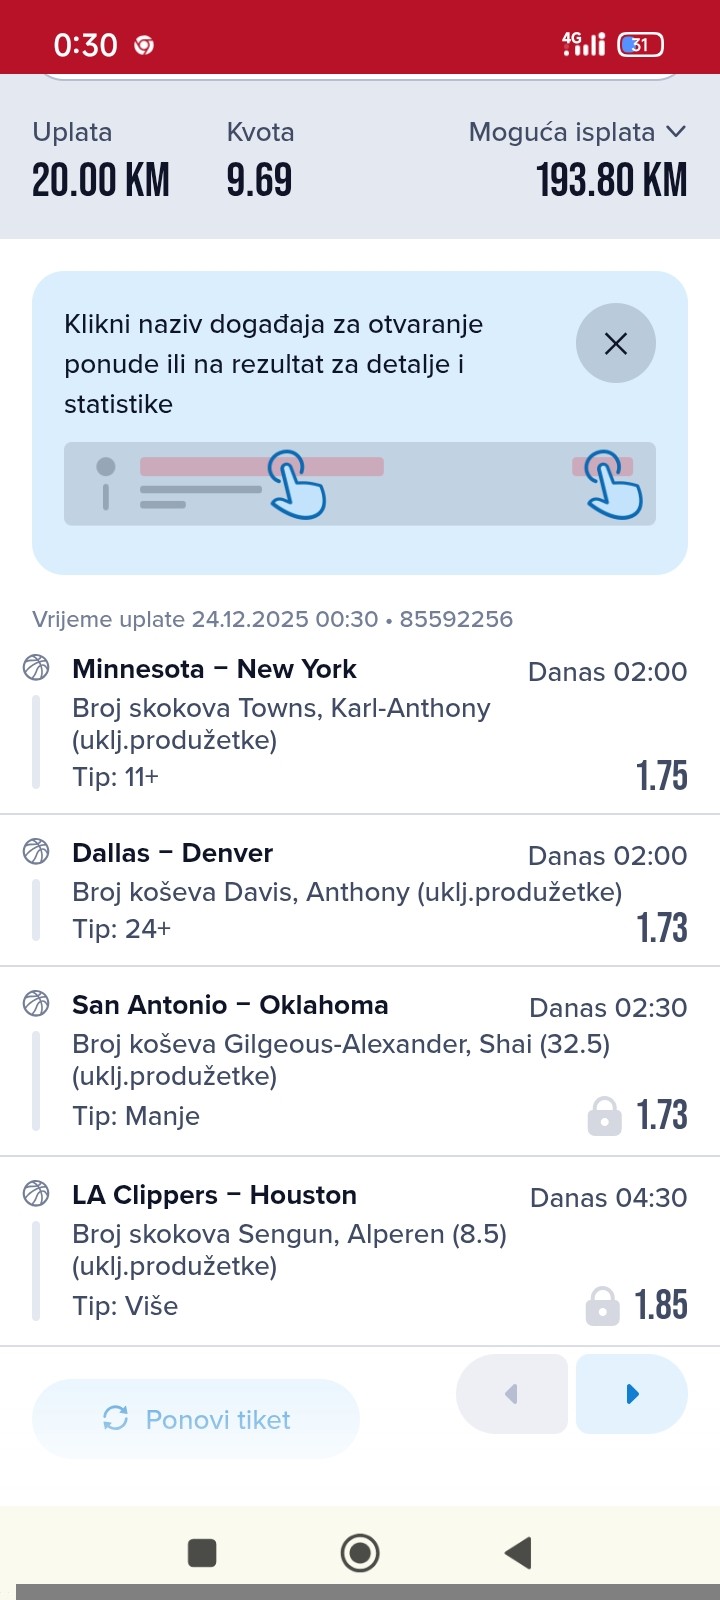Tap the Android home circle button
The image size is (720, 1600).
point(360,1552)
